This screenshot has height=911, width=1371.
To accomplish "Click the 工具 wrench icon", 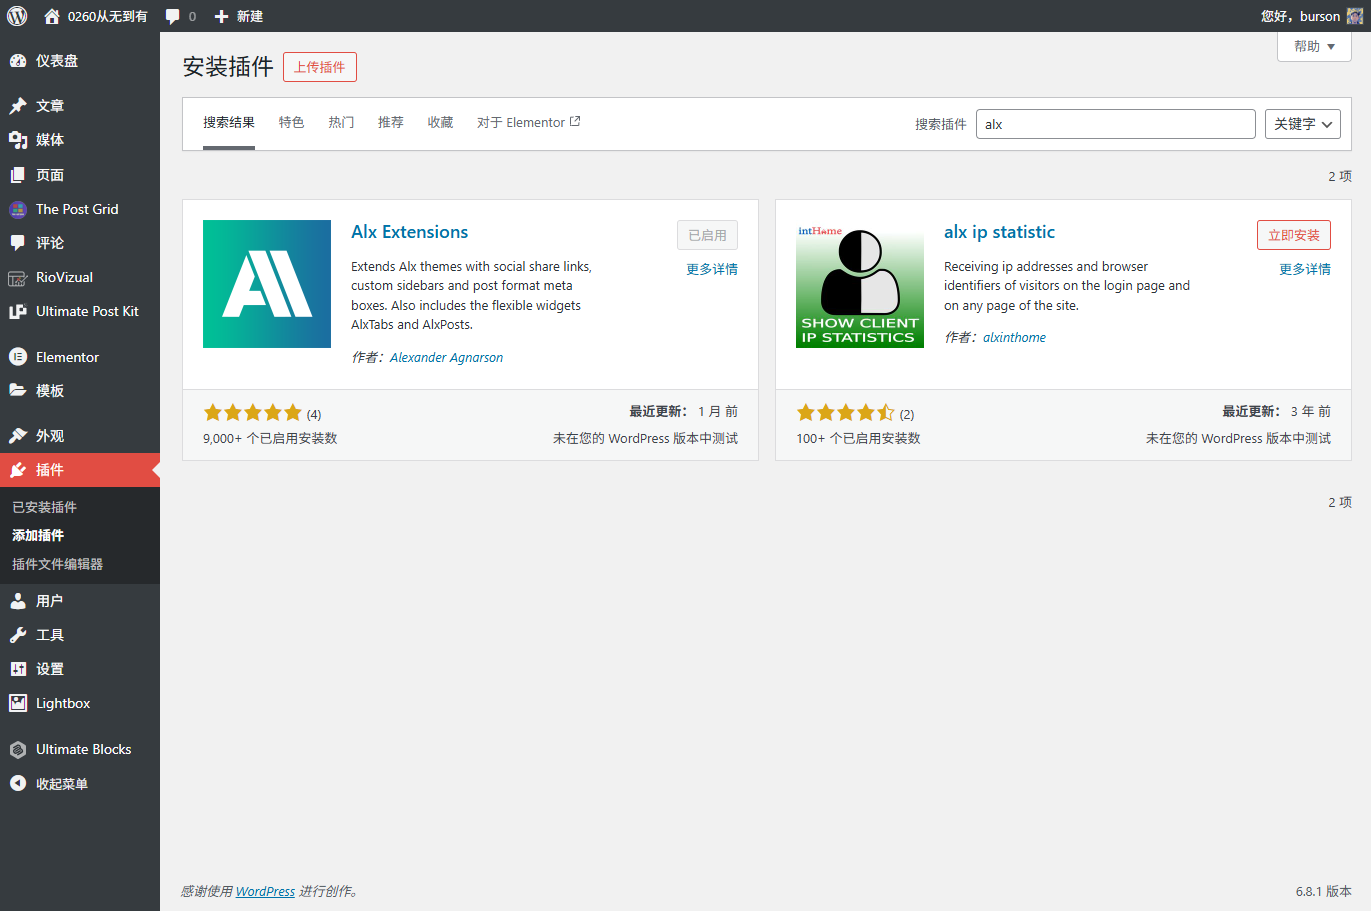I will [x=18, y=635].
